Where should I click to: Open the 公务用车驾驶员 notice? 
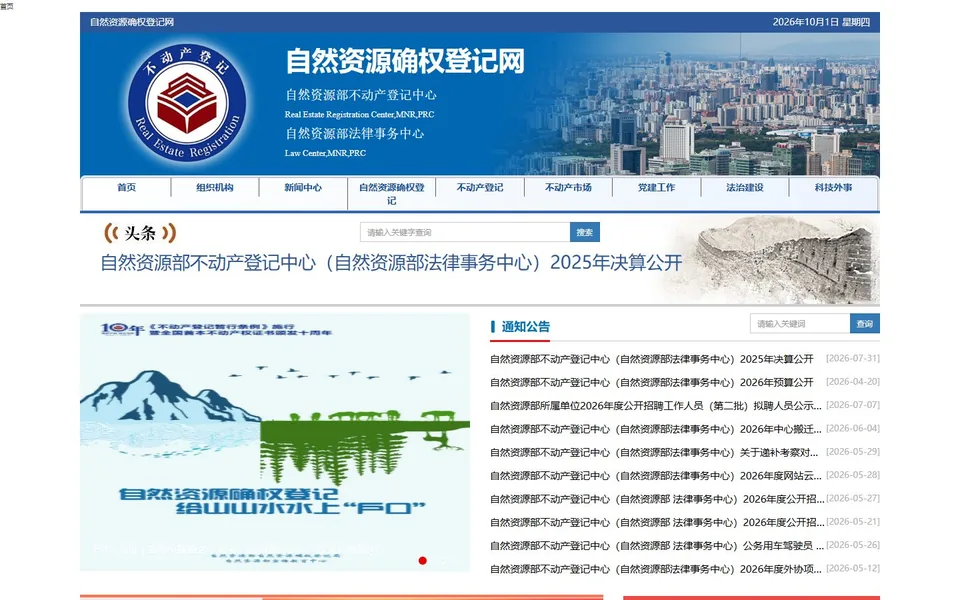[657, 546]
